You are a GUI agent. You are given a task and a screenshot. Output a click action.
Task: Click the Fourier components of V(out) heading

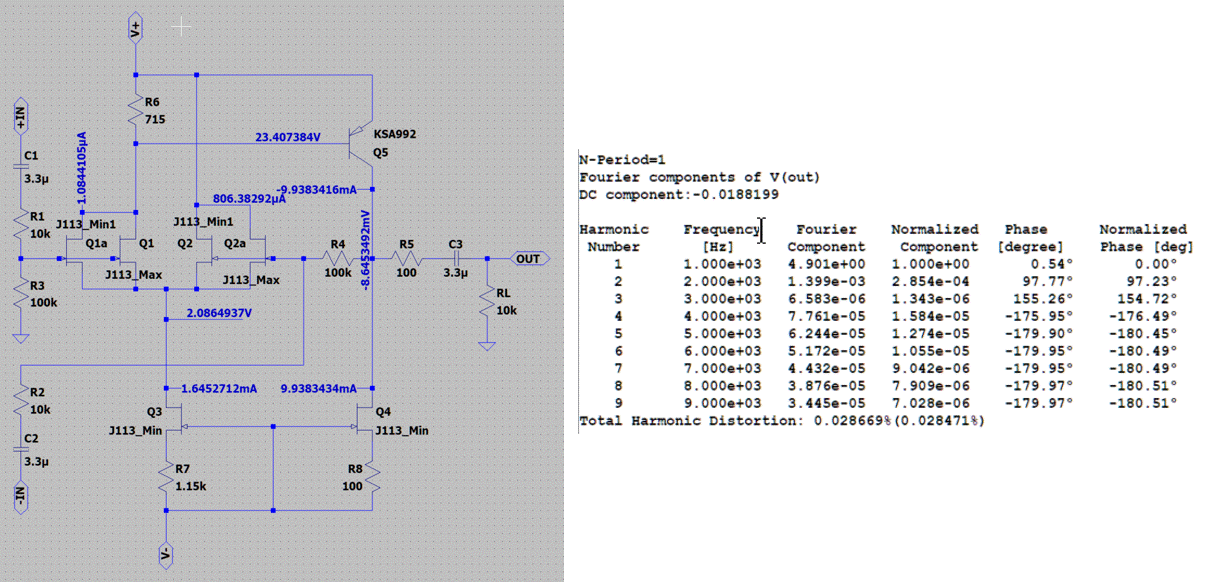699,177
